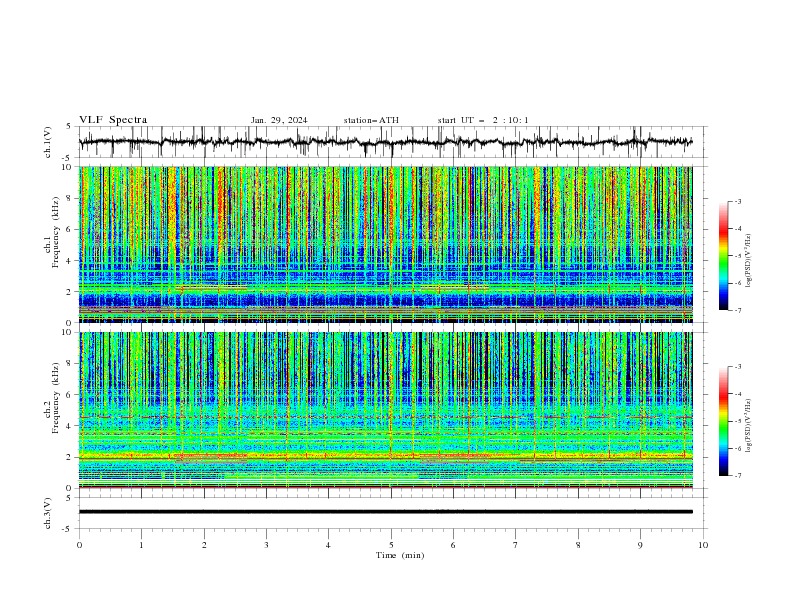Click the time axis tick label '5'
Viewport: 792px width, 612px height.
[x=391, y=545]
